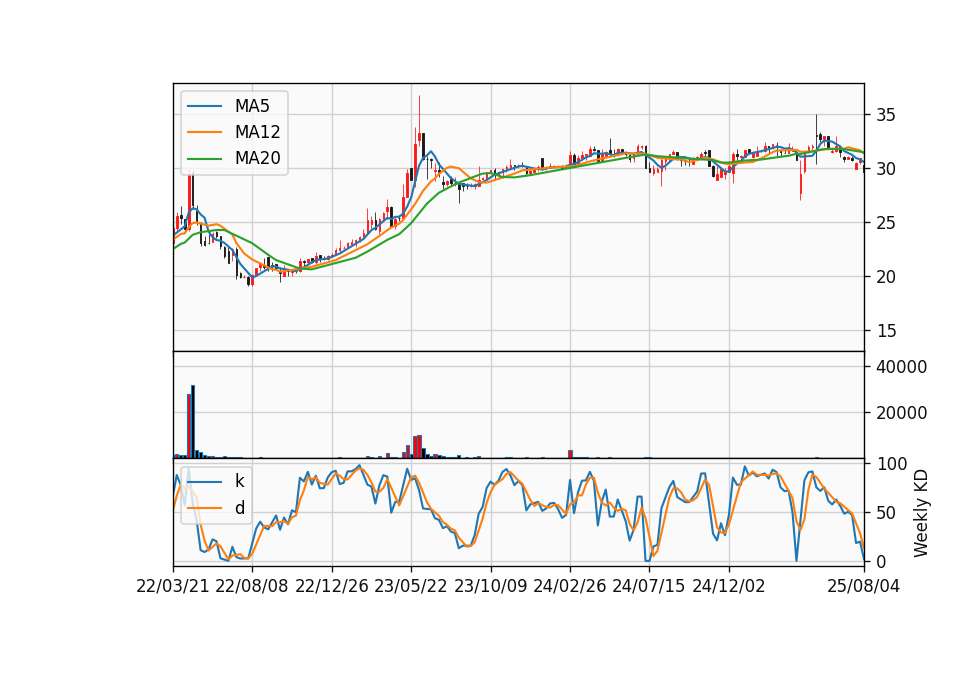
Task: Click the tallest volume bar in 2022
Action: (x=193, y=422)
